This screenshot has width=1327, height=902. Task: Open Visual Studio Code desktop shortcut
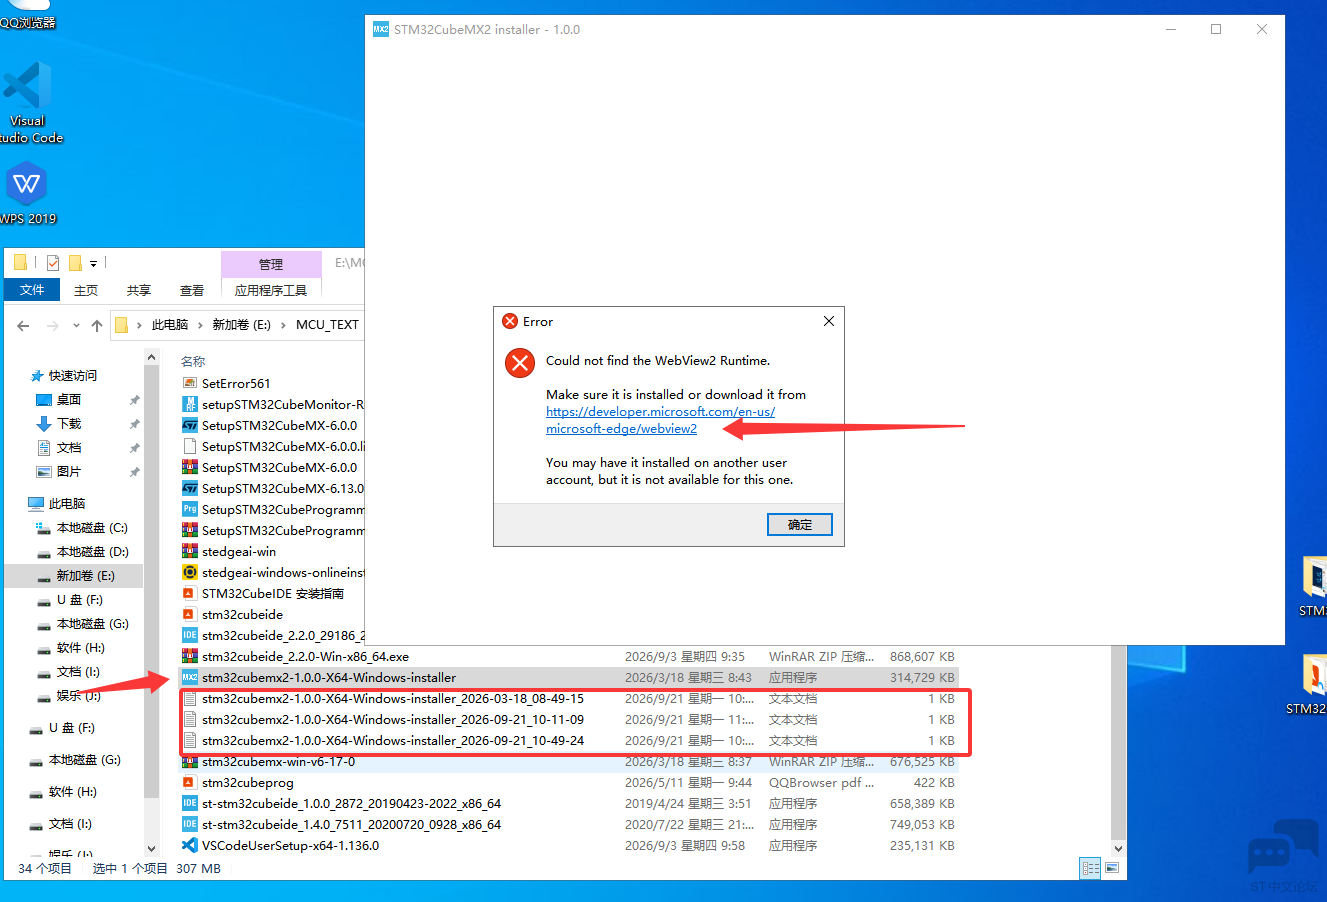click(28, 102)
